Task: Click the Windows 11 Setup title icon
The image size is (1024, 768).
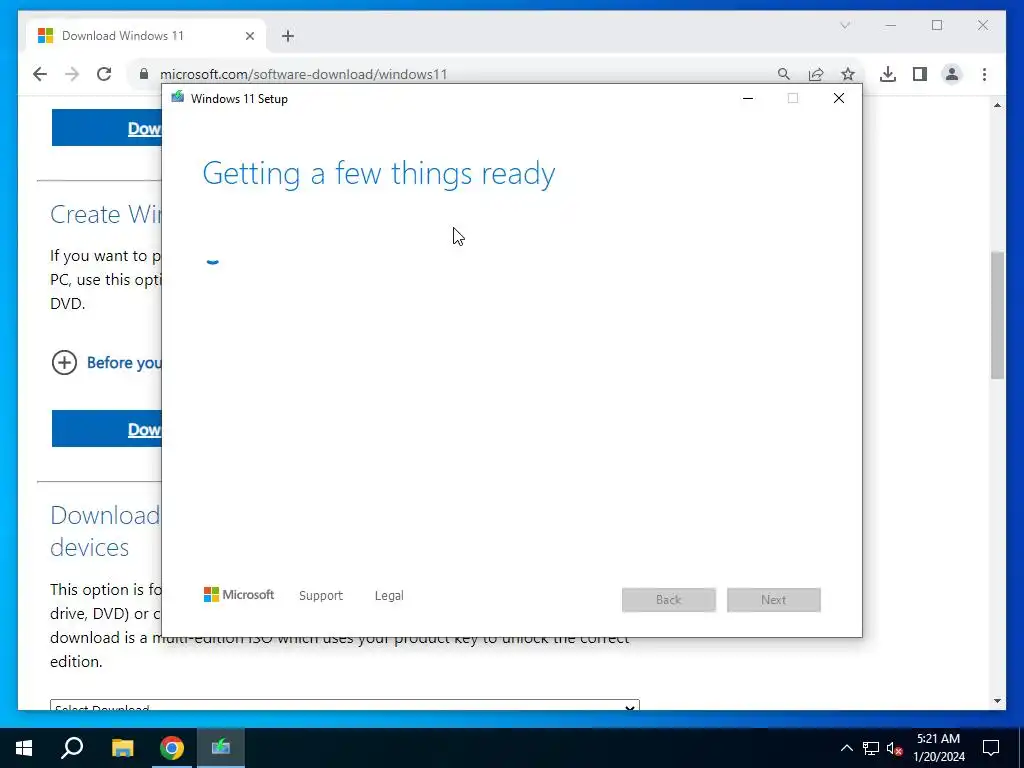Action: click(178, 98)
